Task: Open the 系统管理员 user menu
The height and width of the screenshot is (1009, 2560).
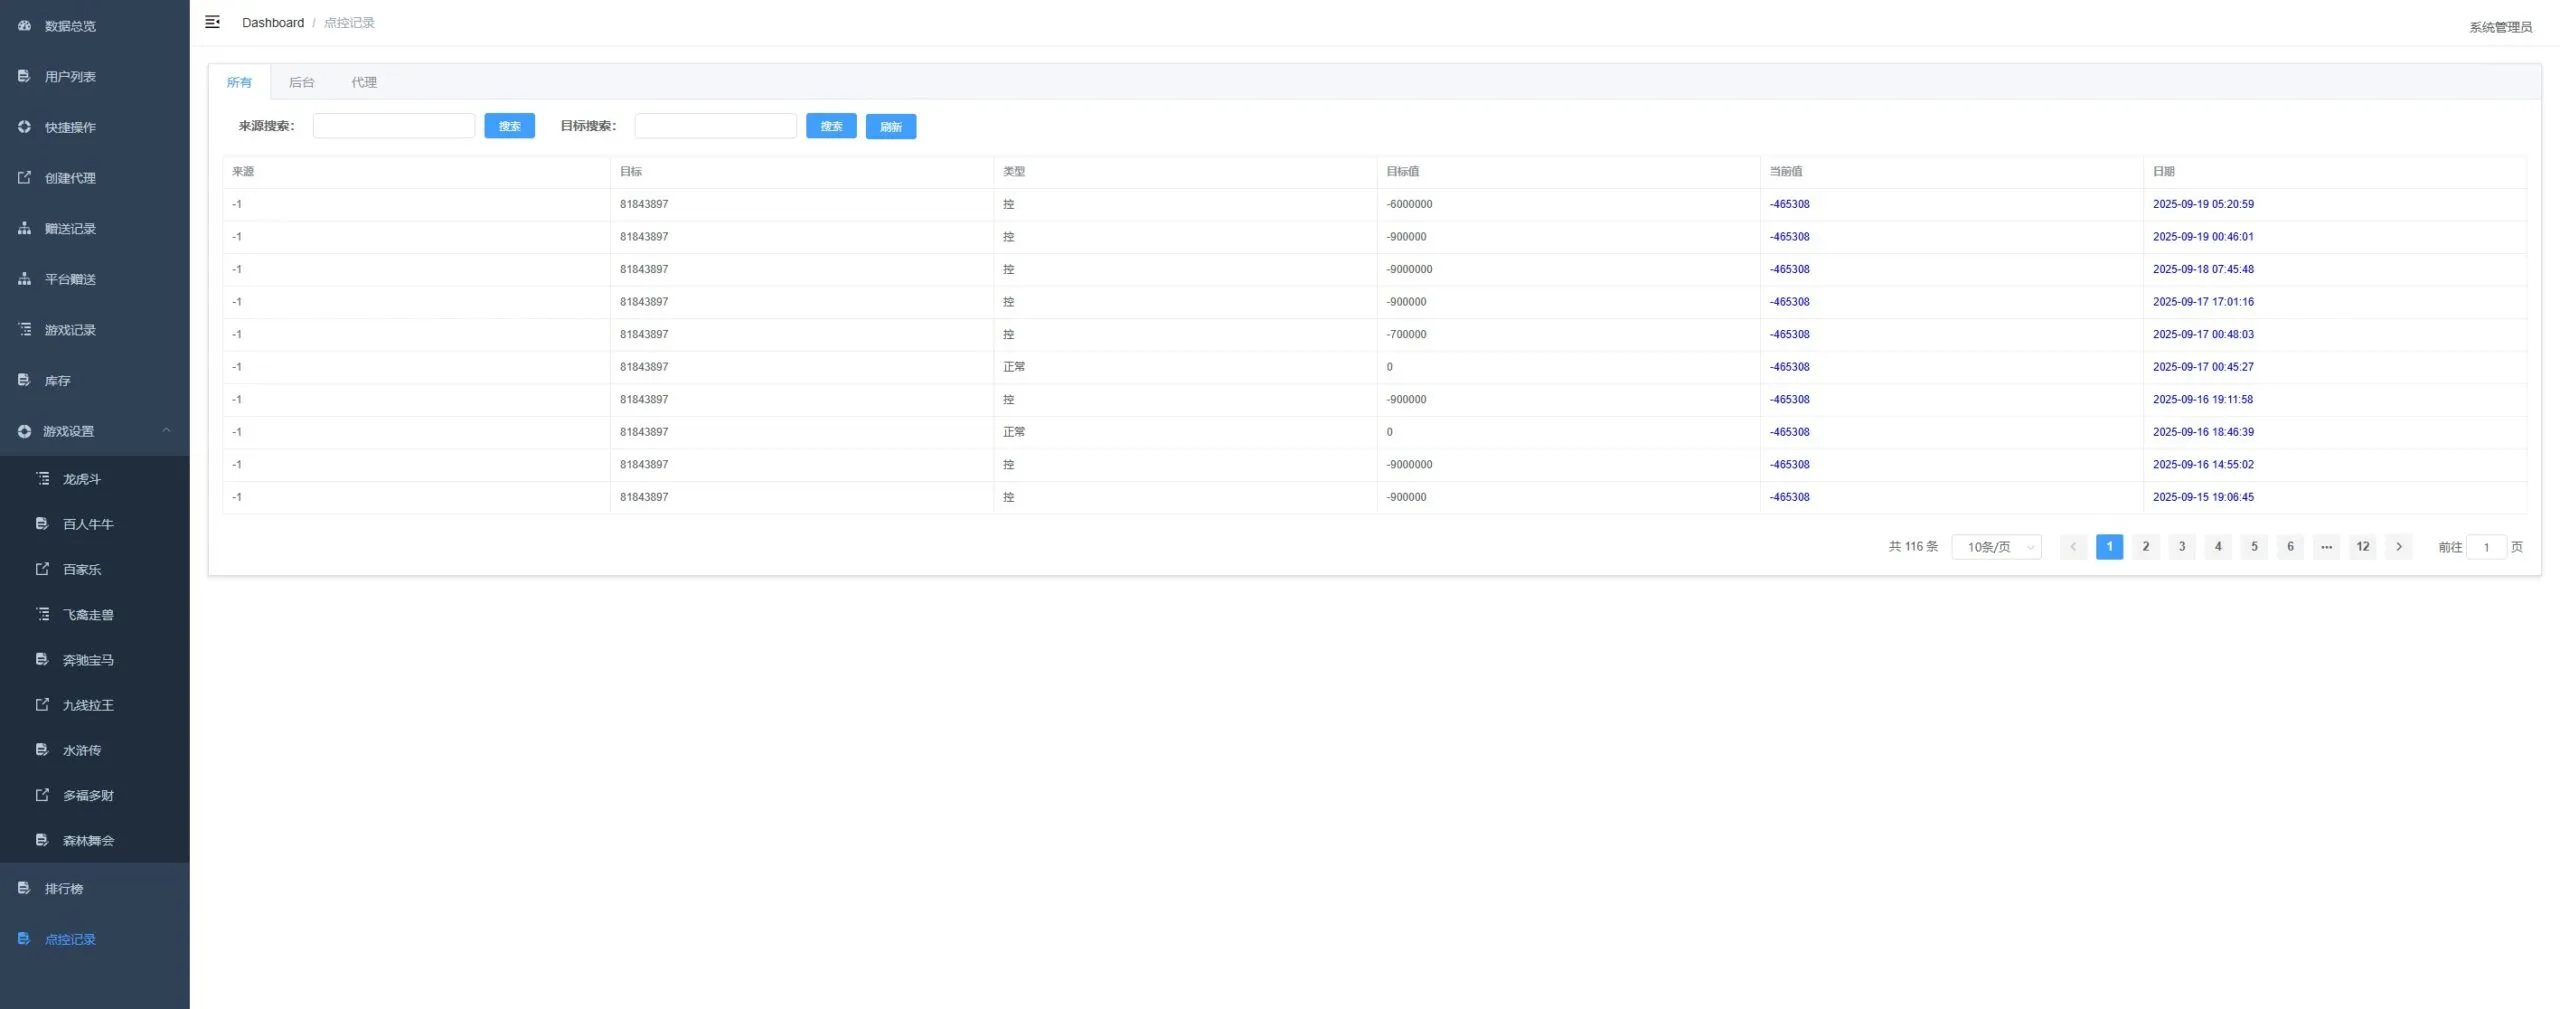Action: pos(2500,27)
